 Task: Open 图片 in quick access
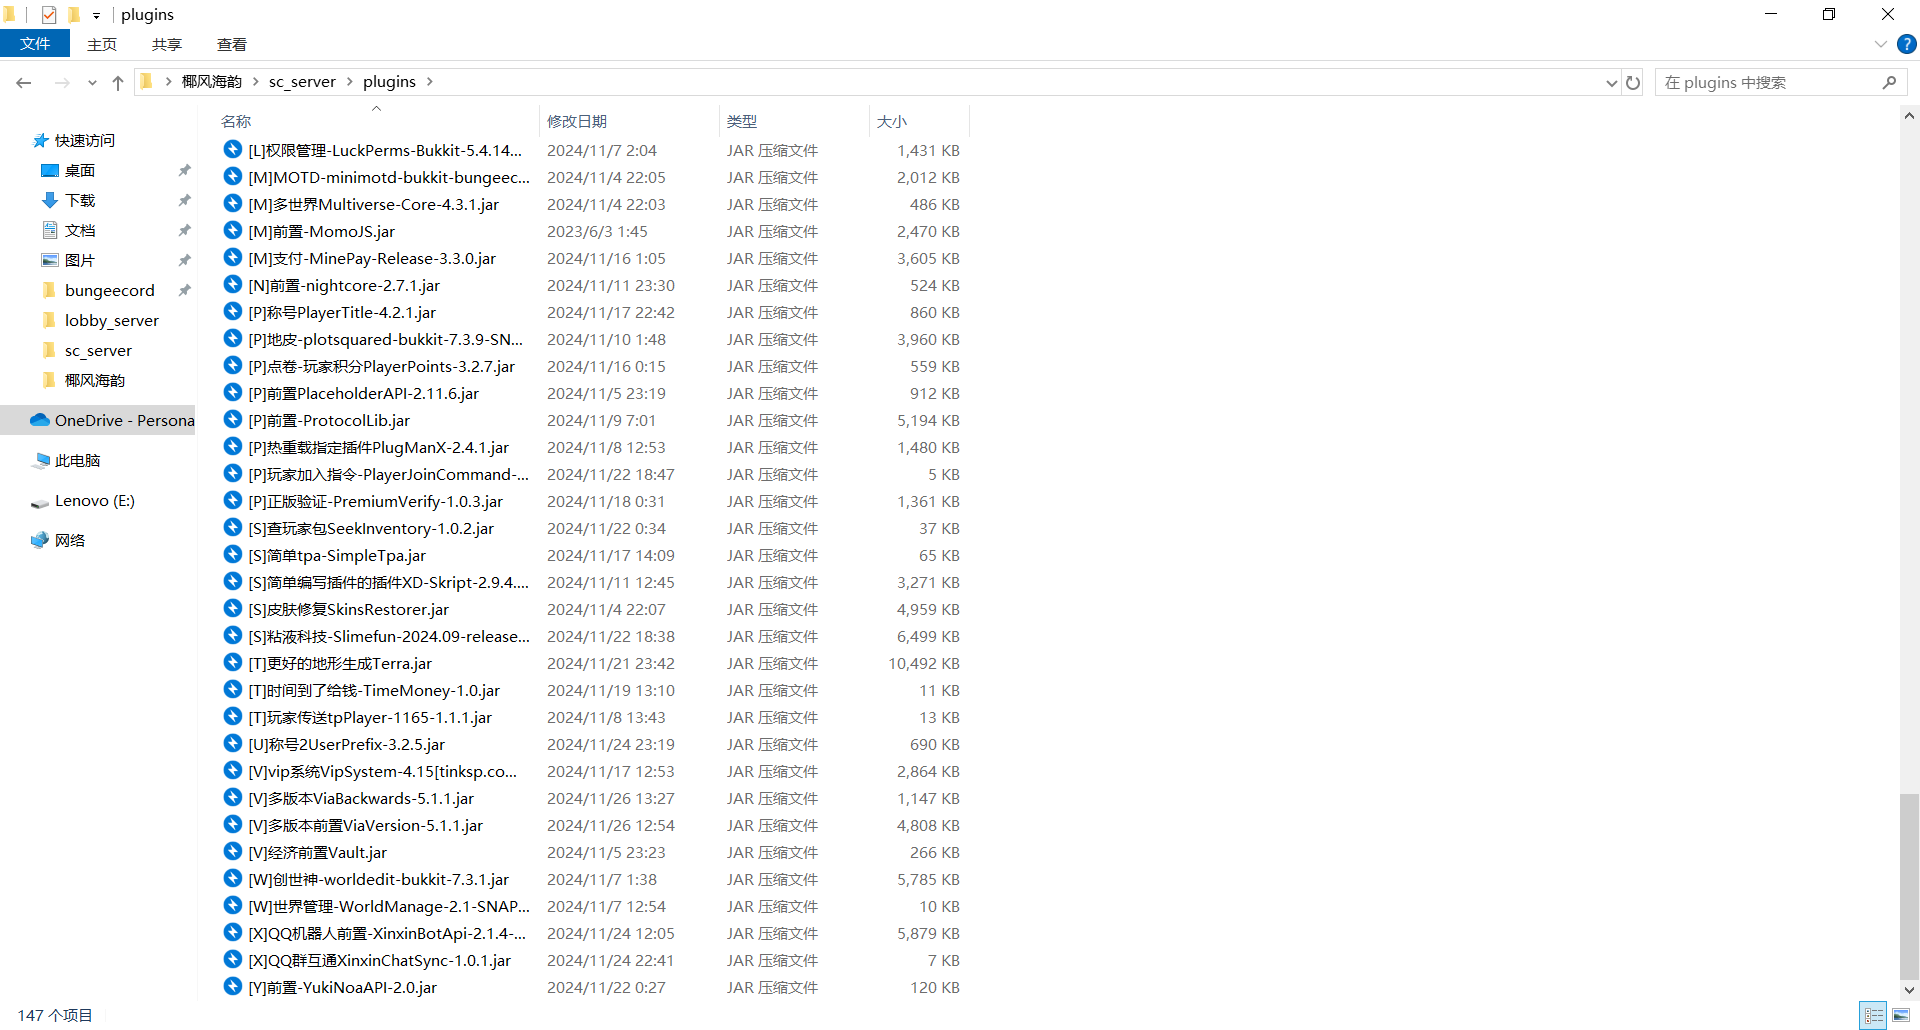pyautogui.click(x=80, y=261)
